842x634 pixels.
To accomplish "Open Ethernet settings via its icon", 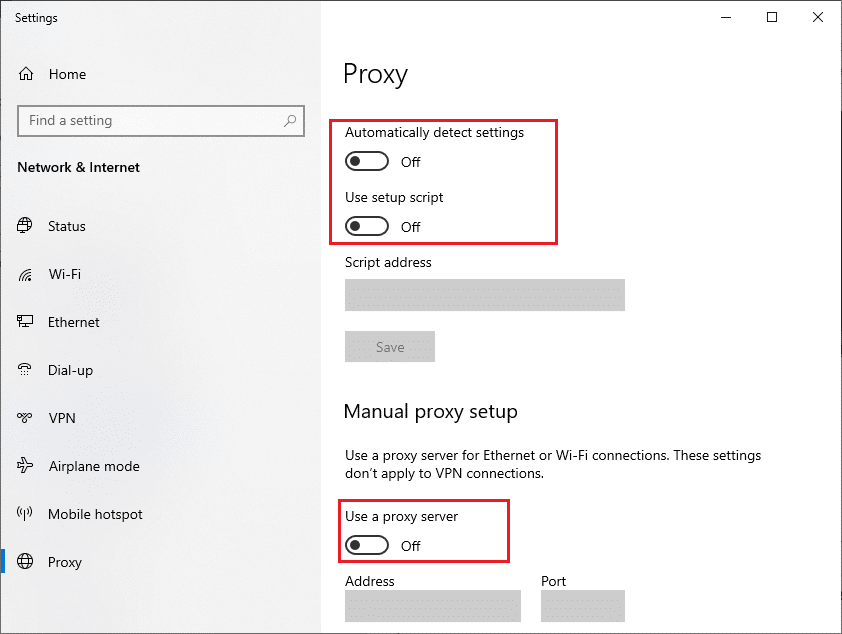I will point(23,322).
